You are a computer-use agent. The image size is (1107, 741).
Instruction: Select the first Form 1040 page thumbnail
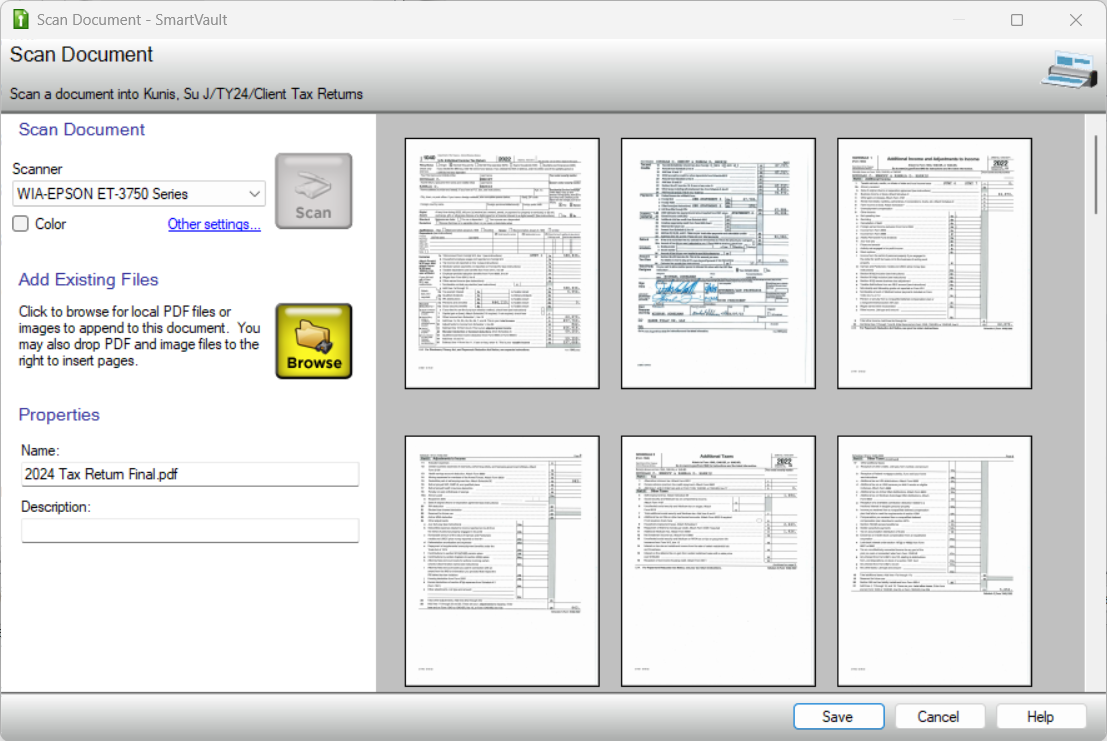tap(500, 262)
